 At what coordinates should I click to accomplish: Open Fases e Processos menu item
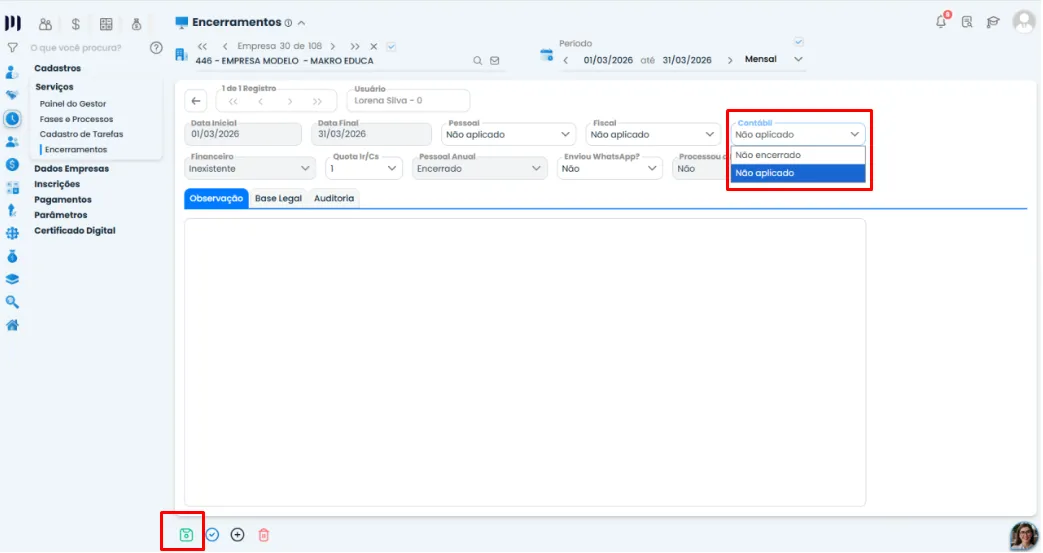pyautogui.click(x=76, y=119)
